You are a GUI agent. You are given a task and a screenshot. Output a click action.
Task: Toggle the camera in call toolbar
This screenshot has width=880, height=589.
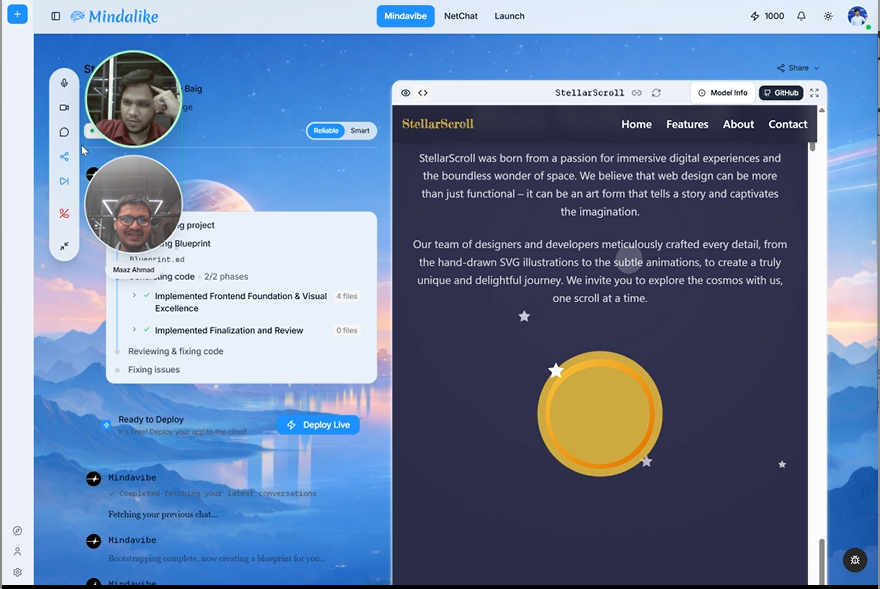(x=65, y=107)
